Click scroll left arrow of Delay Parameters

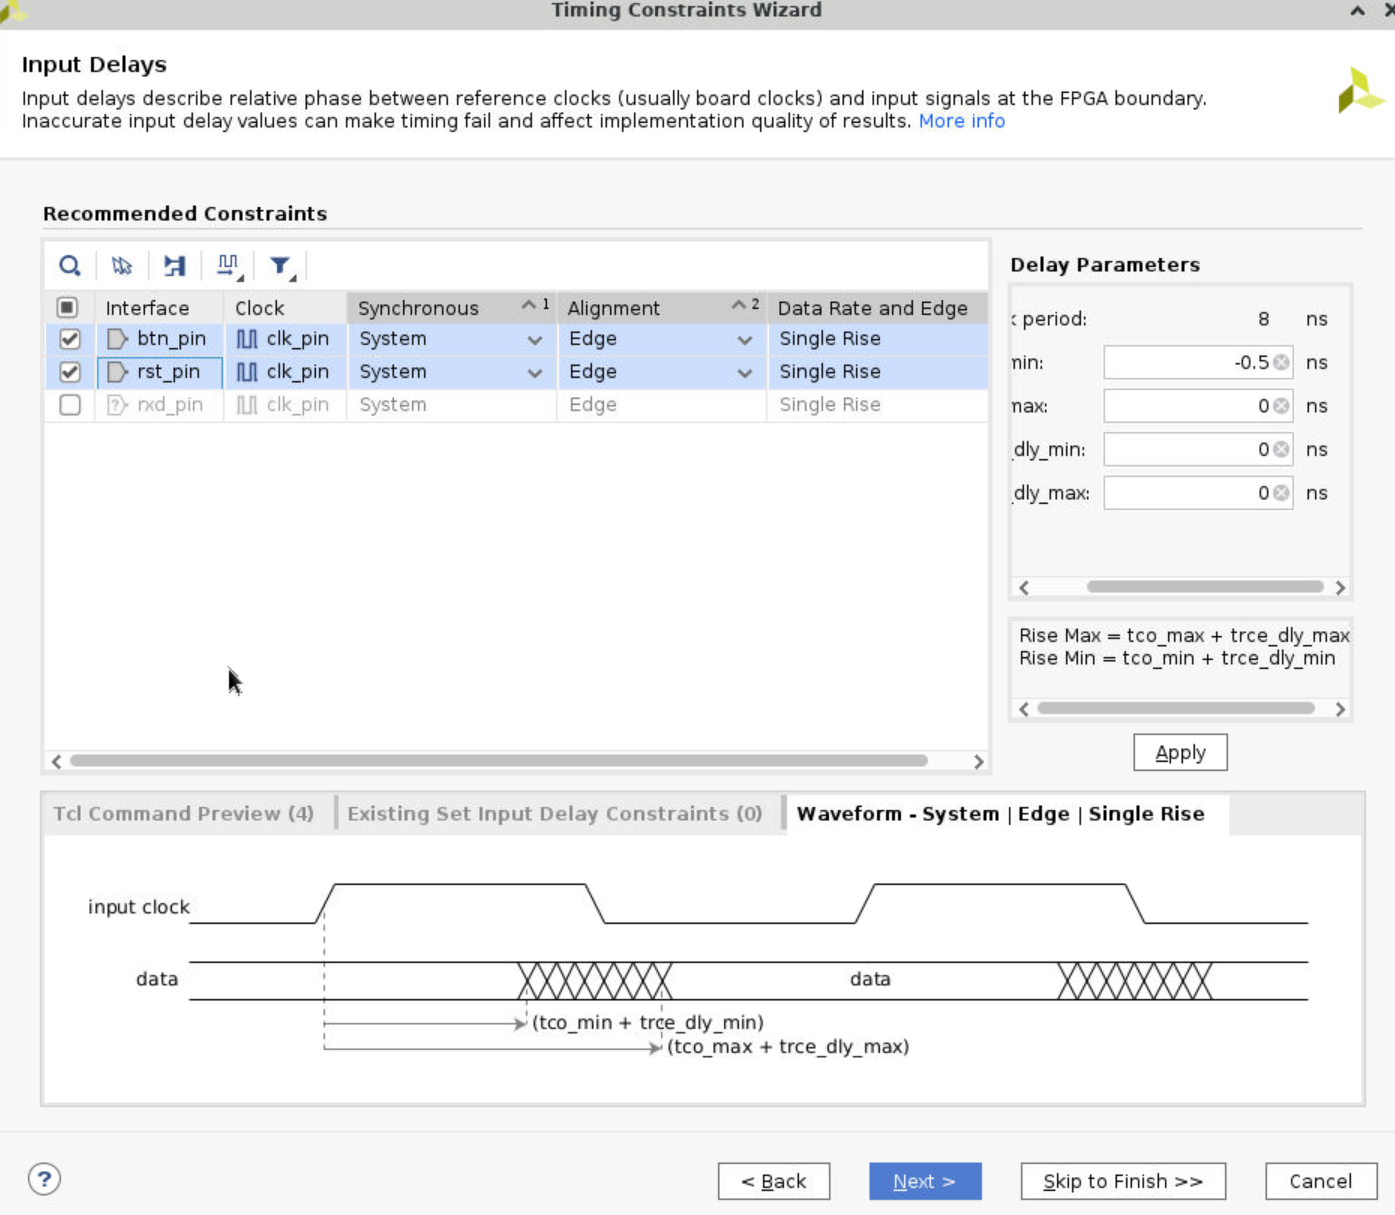(1024, 588)
